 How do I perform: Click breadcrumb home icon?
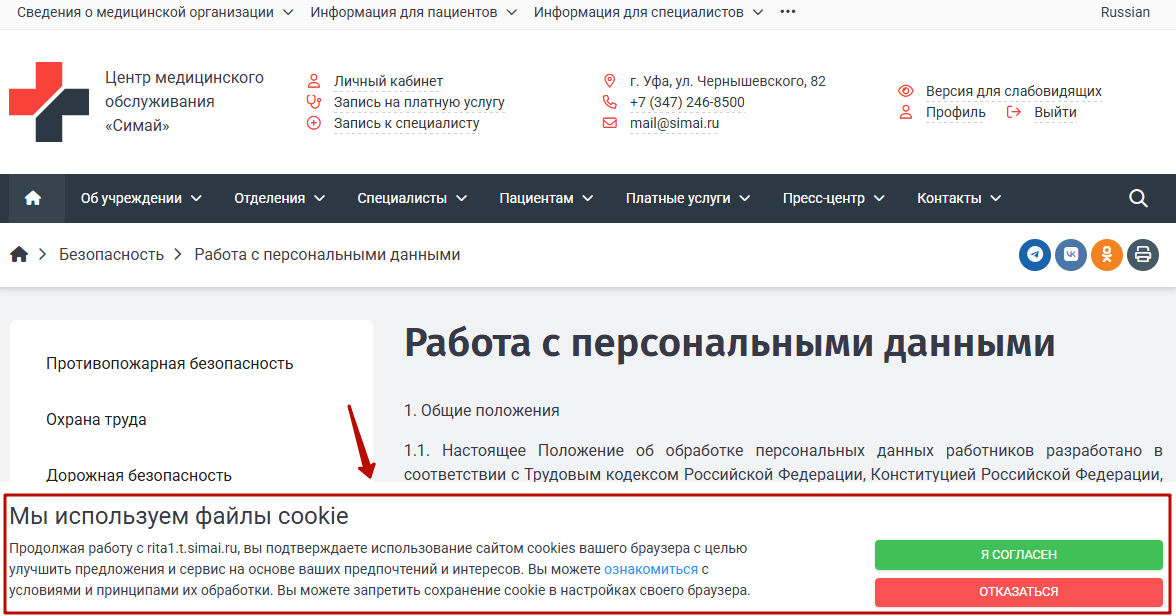[19, 255]
